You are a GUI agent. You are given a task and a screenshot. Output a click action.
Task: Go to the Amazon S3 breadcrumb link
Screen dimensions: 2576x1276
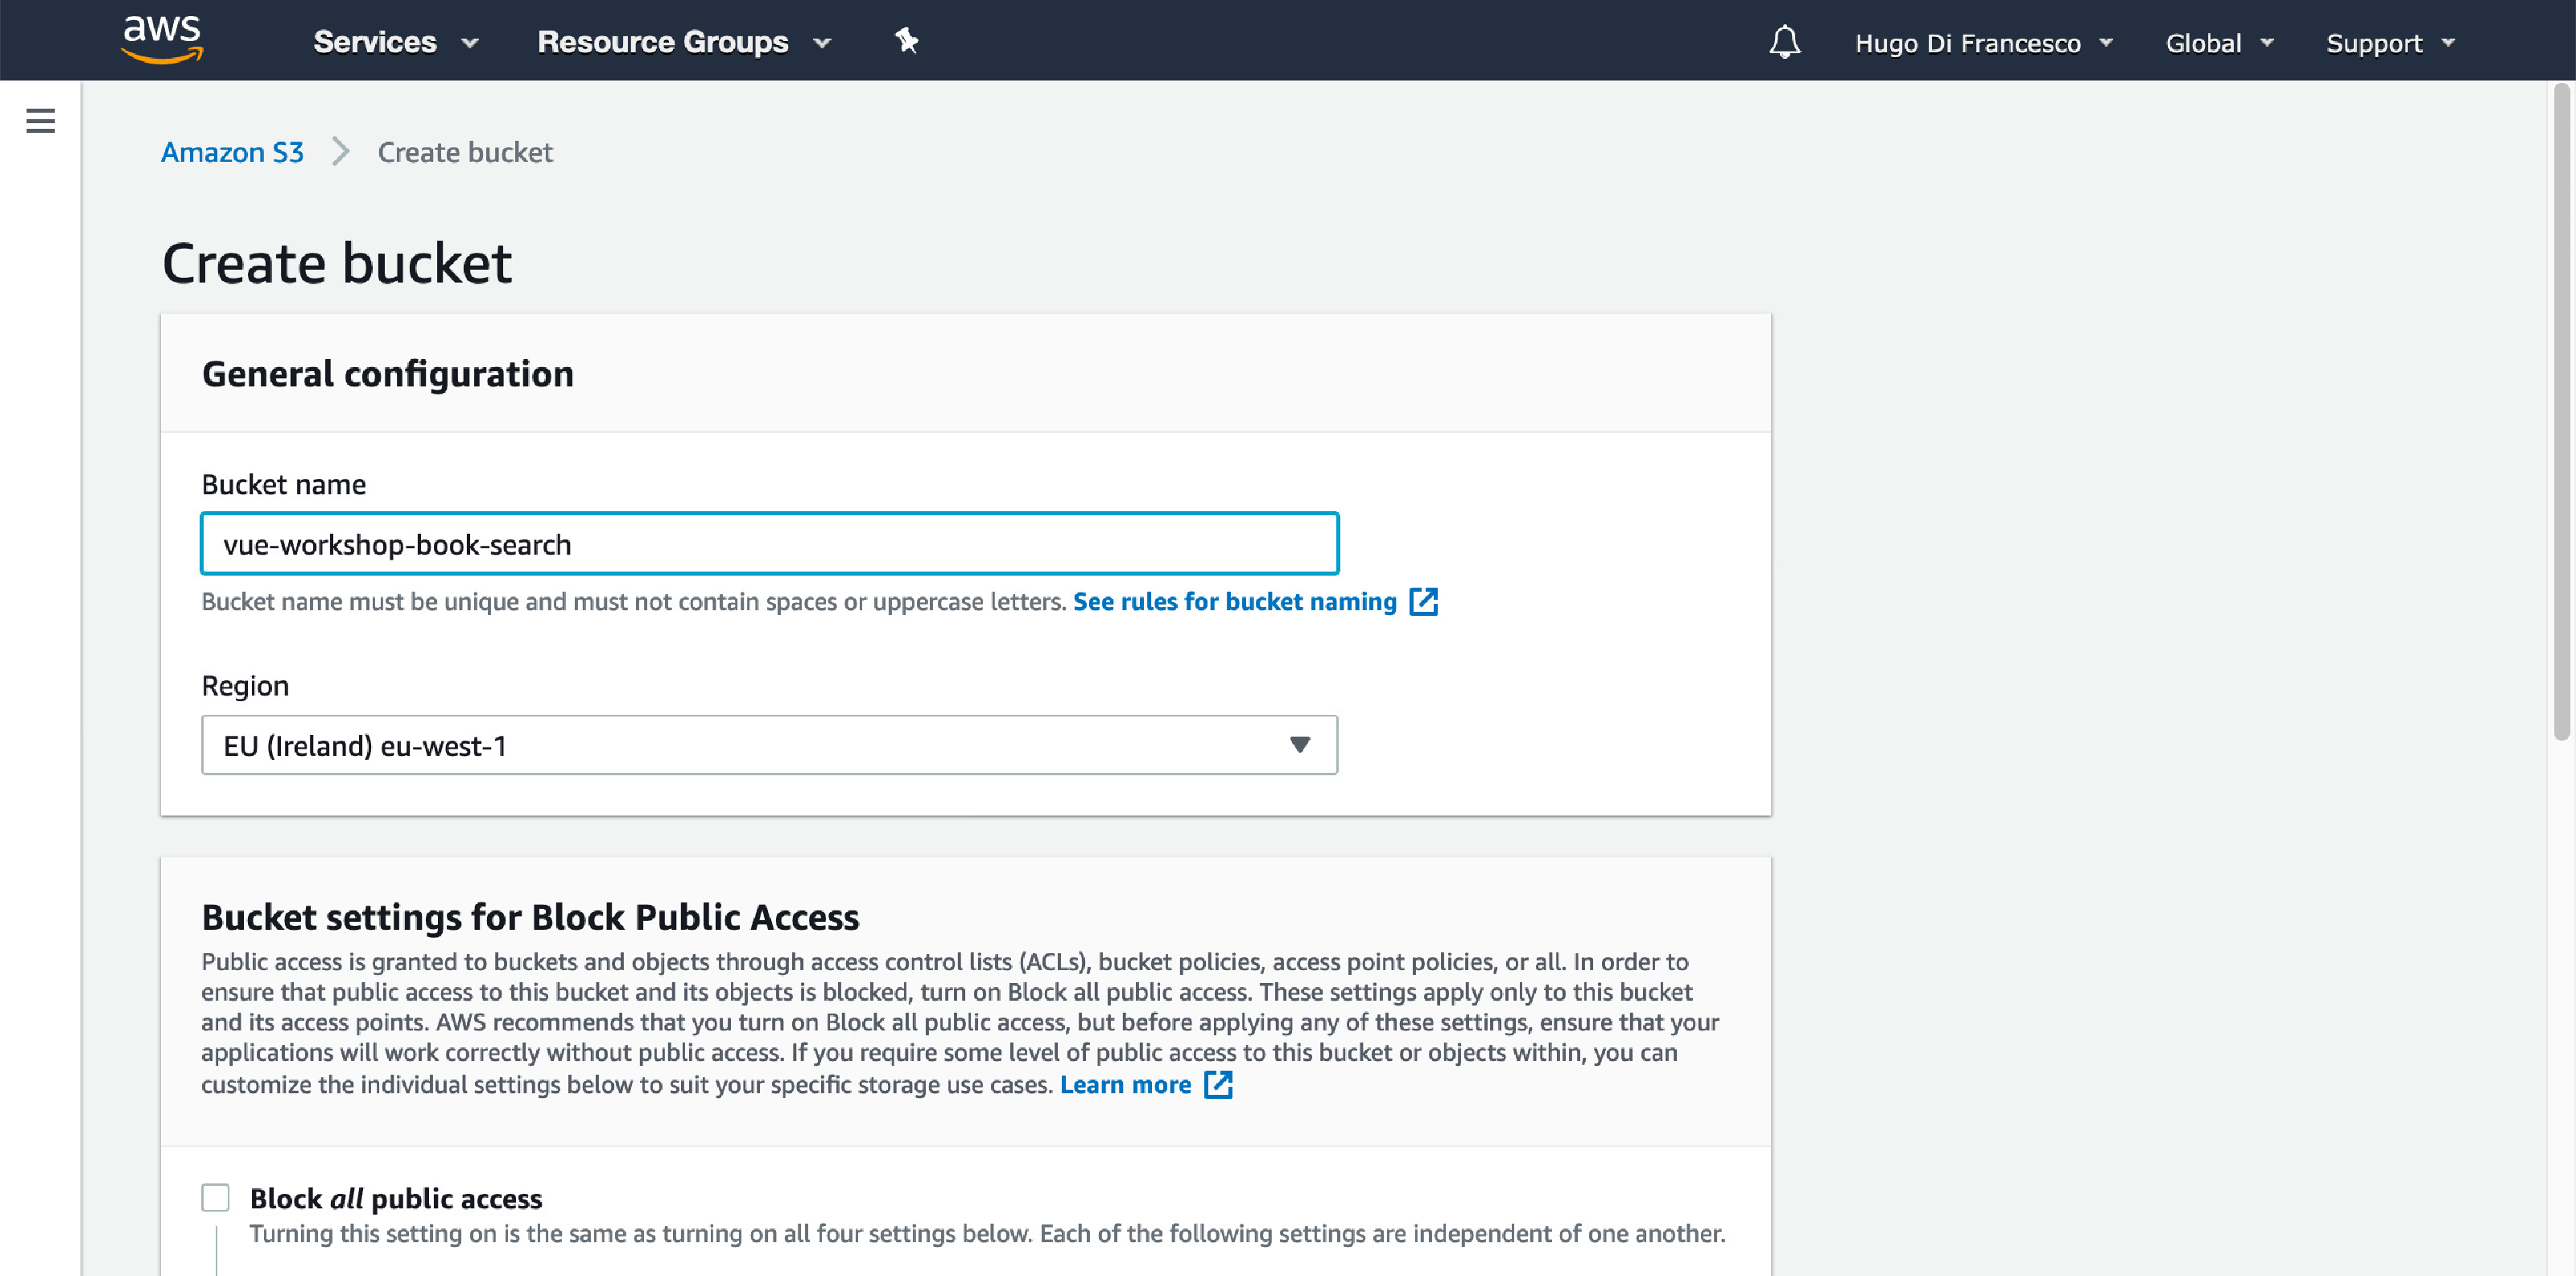[232, 152]
